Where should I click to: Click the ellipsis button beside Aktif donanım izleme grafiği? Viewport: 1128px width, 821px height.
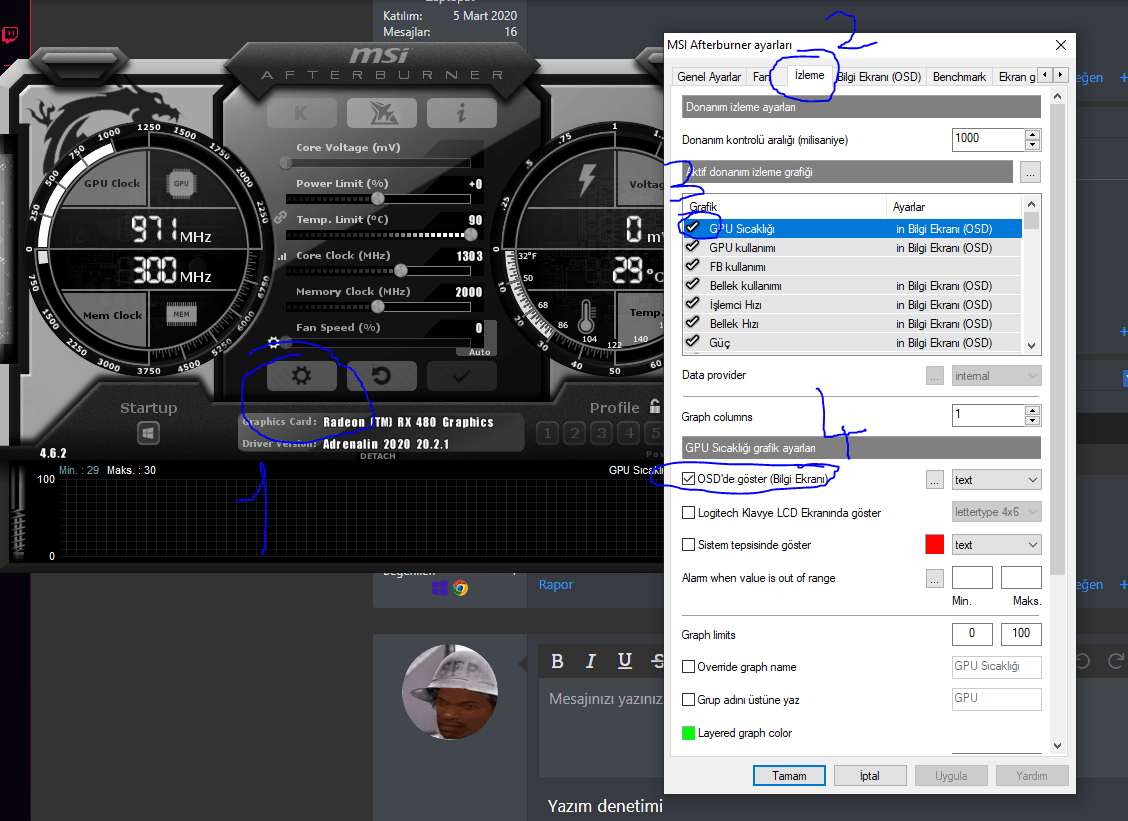tap(1030, 173)
